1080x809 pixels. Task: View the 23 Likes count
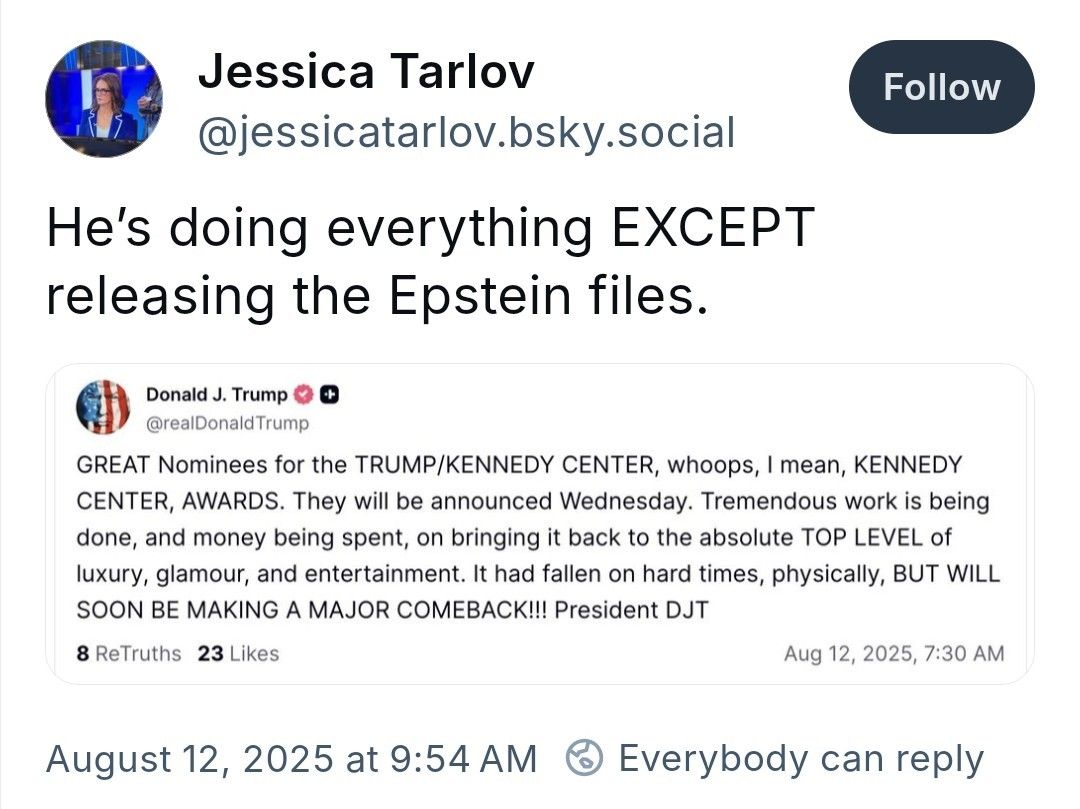click(x=238, y=654)
